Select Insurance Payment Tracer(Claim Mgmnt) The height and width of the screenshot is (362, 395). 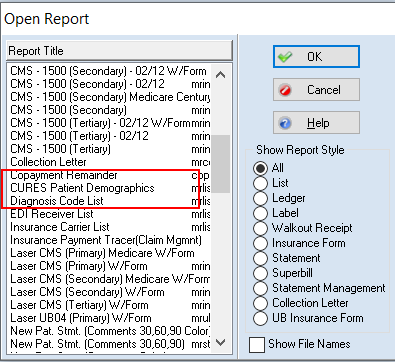(110, 240)
